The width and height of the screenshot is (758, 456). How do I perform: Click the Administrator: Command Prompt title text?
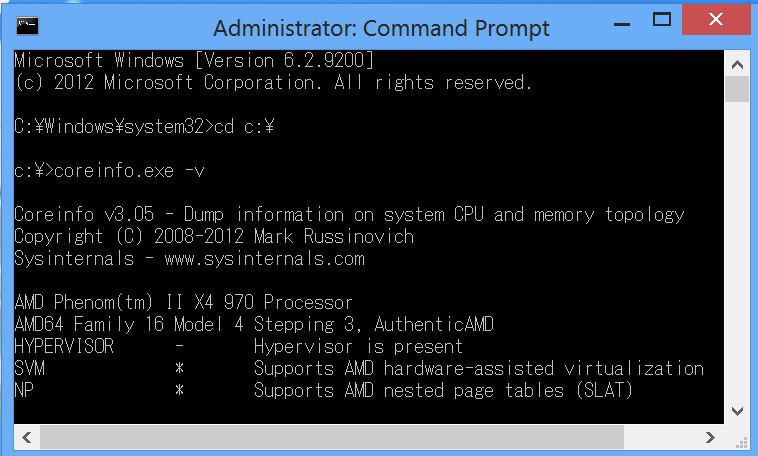pos(381,29)
